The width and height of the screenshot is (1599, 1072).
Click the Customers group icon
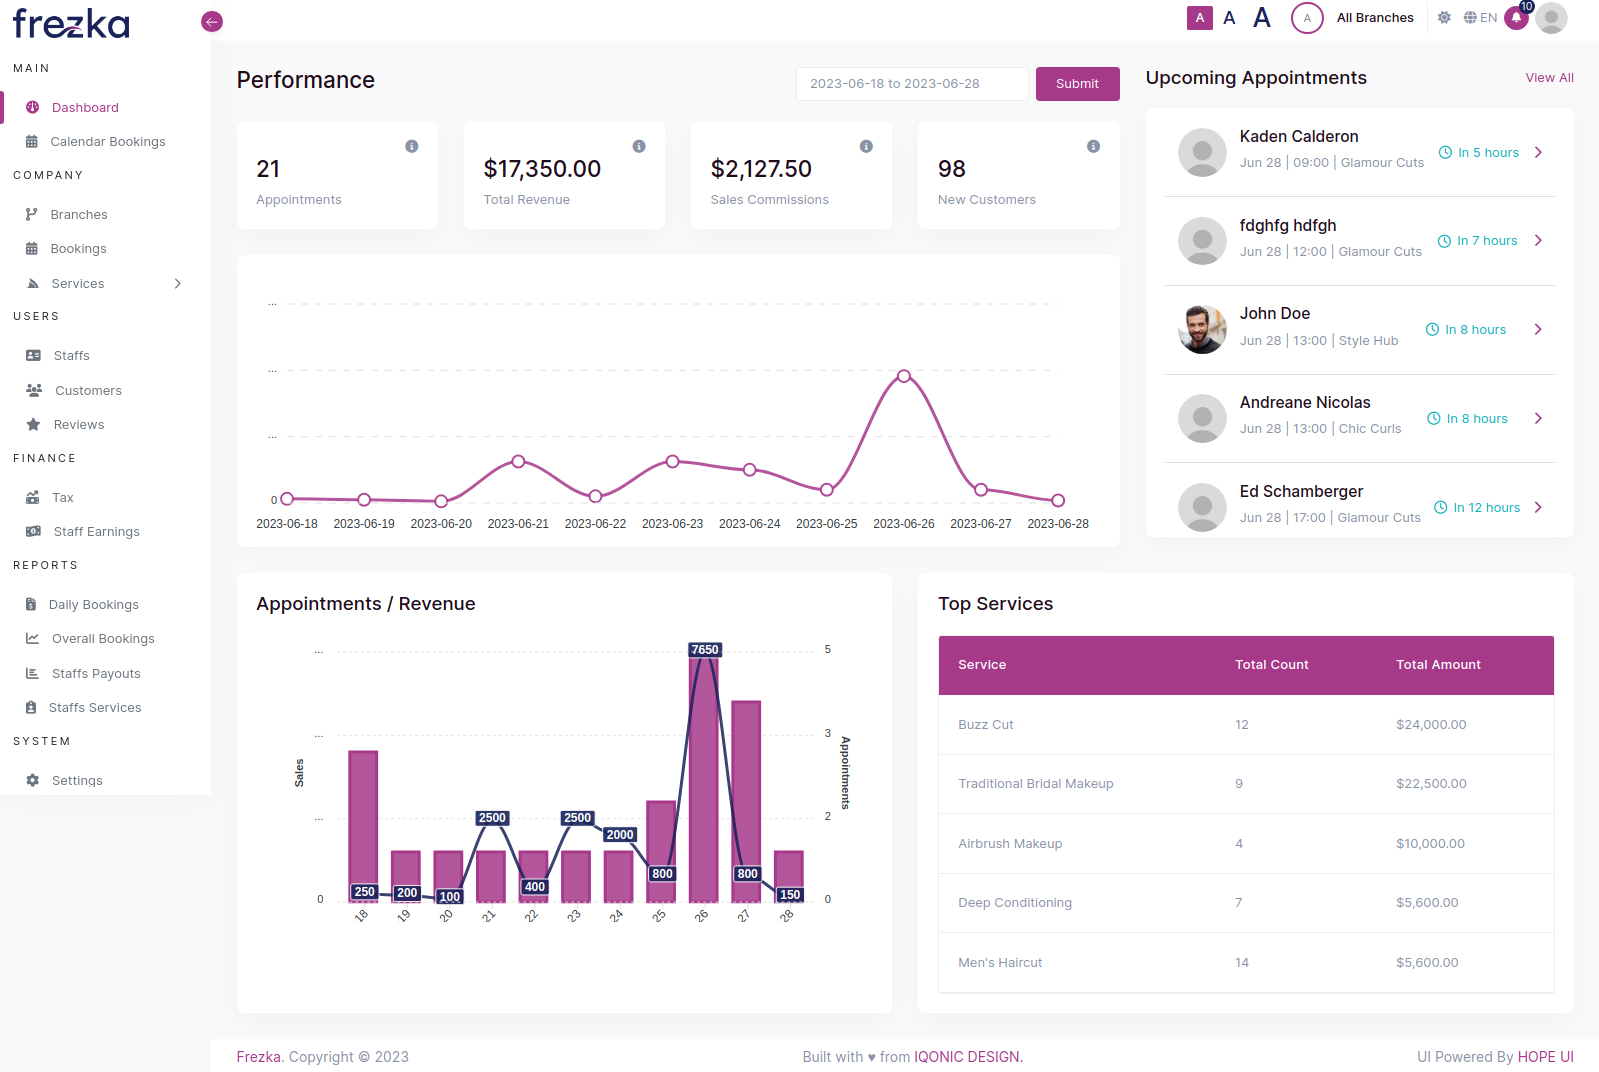(x=34, y=390)
